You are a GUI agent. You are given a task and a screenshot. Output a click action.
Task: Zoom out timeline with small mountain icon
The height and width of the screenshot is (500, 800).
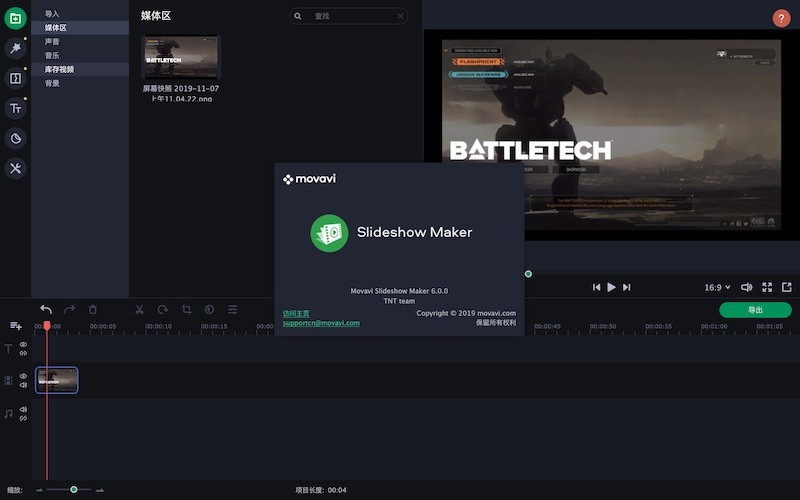pos(39,490)
